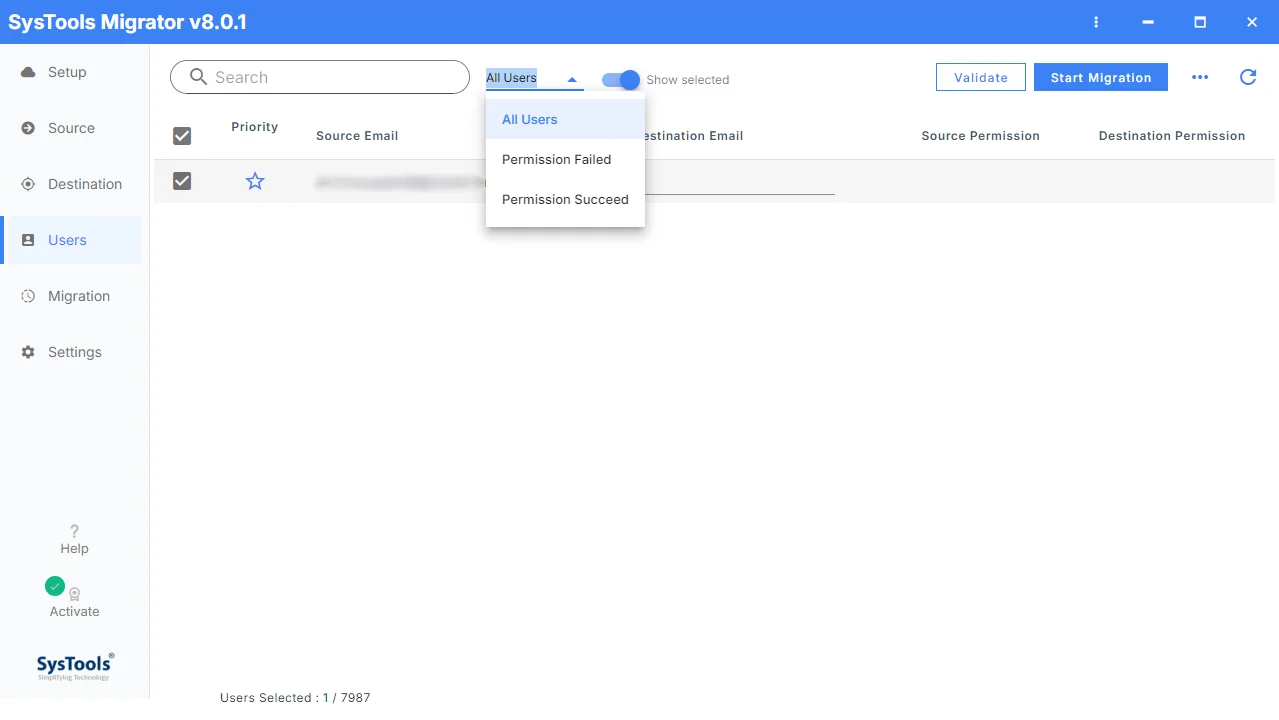Maximize the SysTools Migrator window
Screen dimensions: 1279x720
(x=1200, y=22)
